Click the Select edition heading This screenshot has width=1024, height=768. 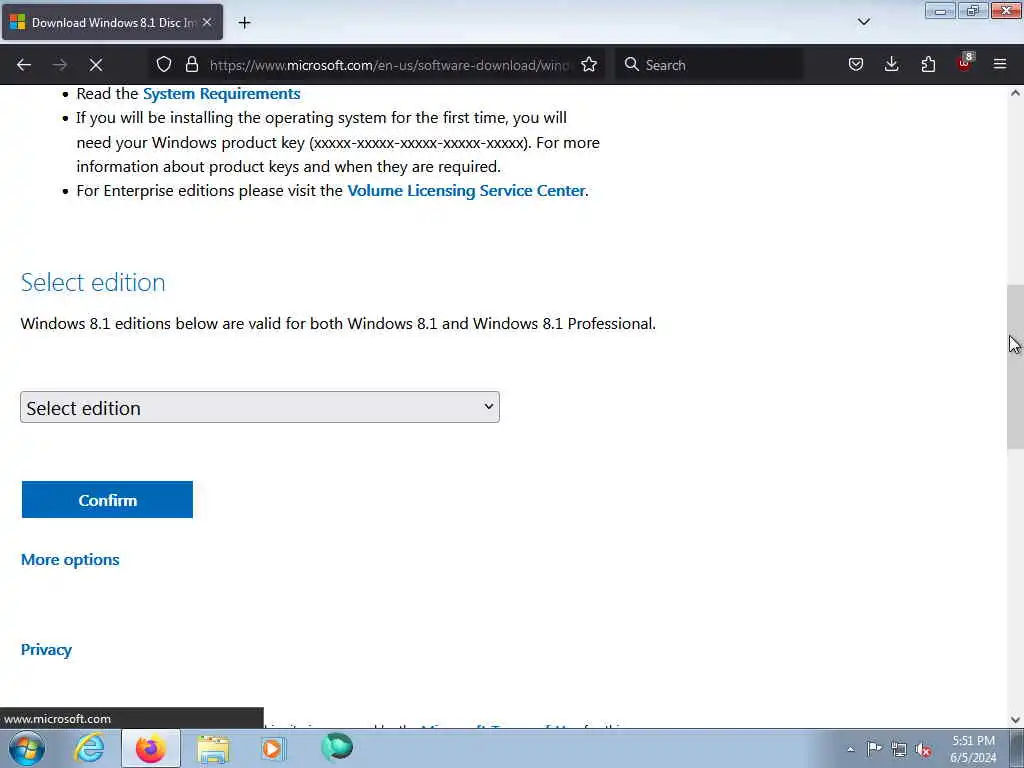point(93,283)
